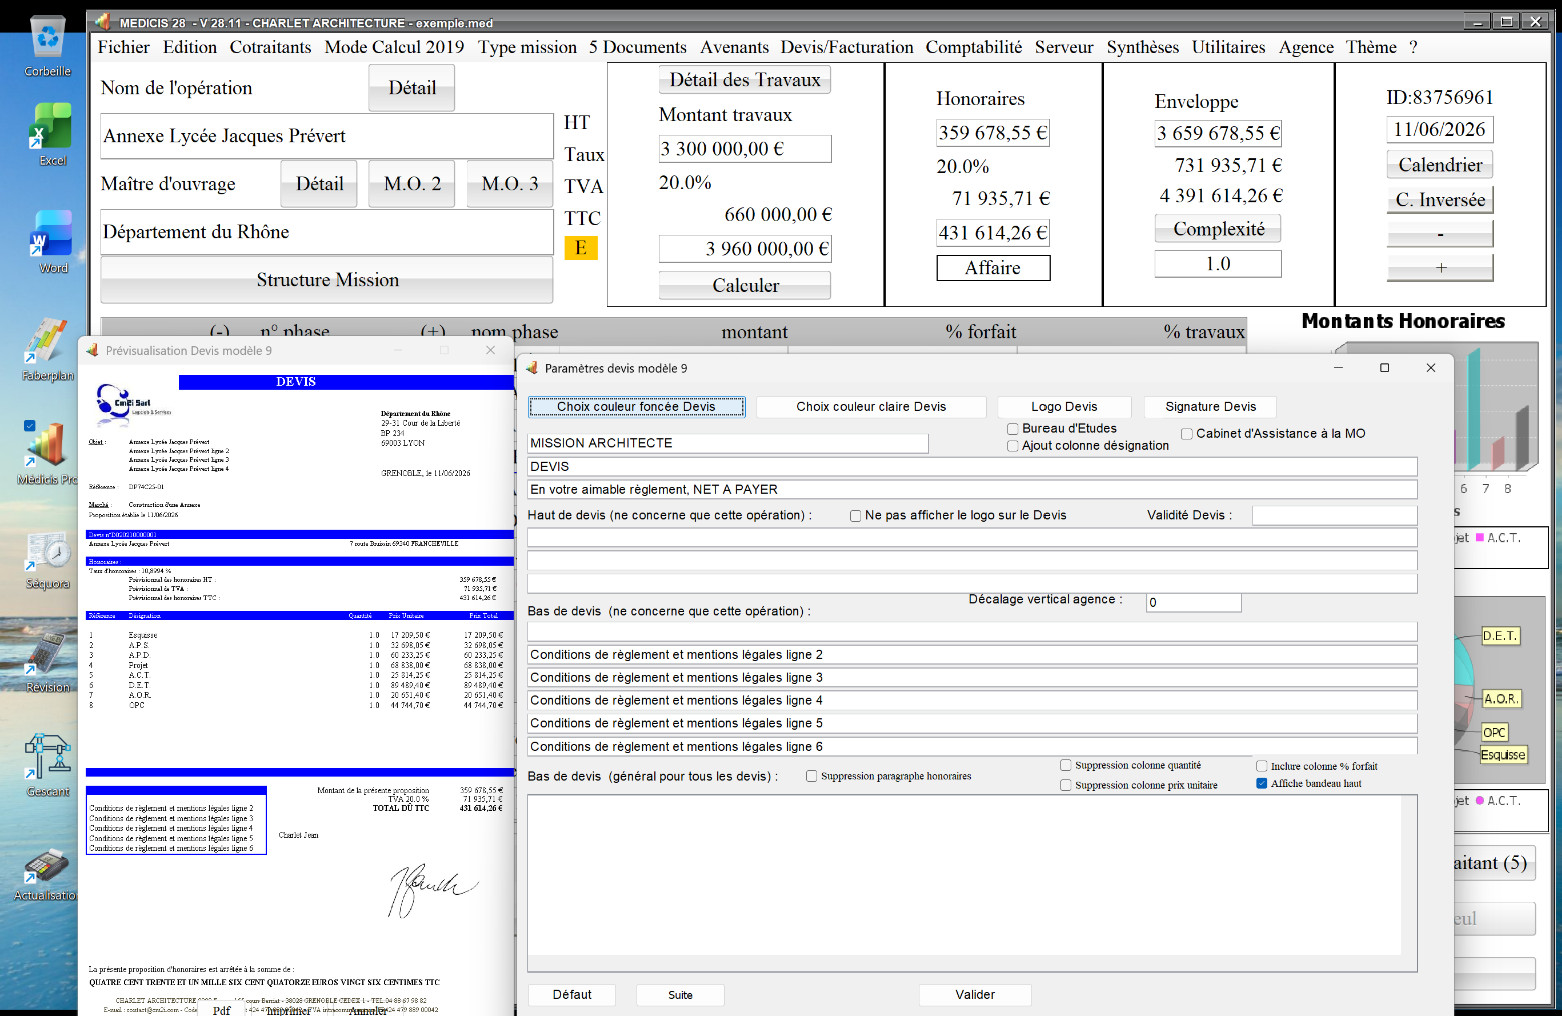This screenshot has width=1562, height=1016.
Task: Tick the Ajout colonne désignation checkbox
Action: click(x=1013, y=446)
